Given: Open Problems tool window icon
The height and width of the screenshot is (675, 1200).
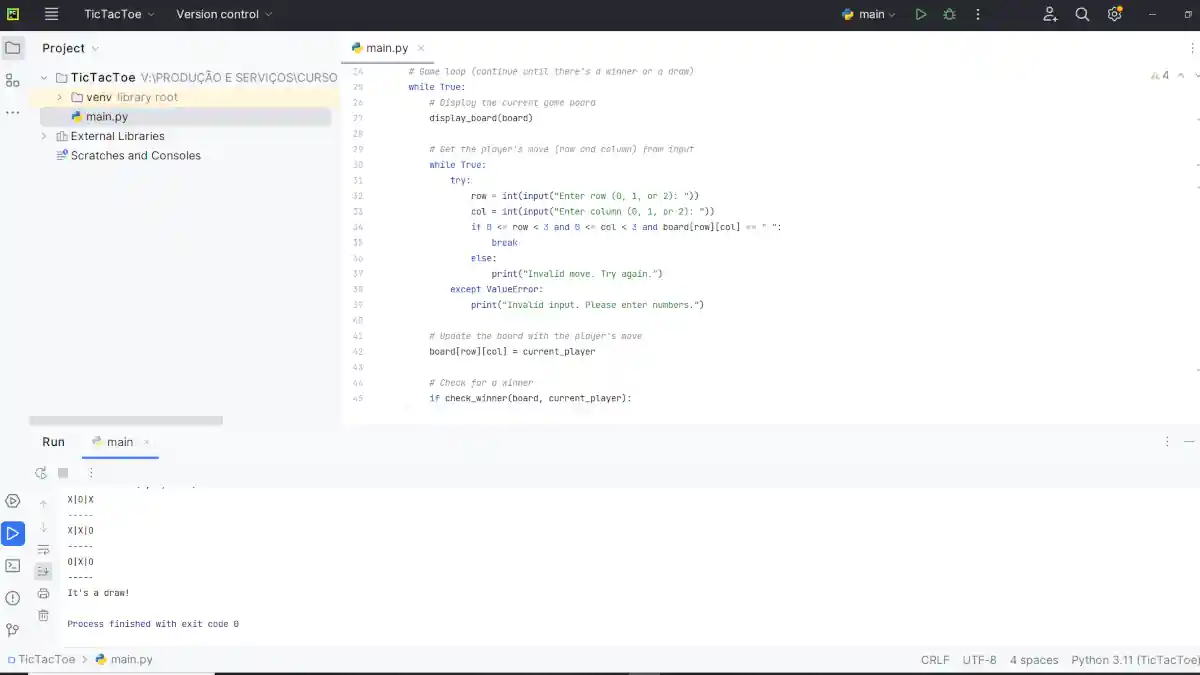Looking at the screenshot, I should (x=13, y=598).
